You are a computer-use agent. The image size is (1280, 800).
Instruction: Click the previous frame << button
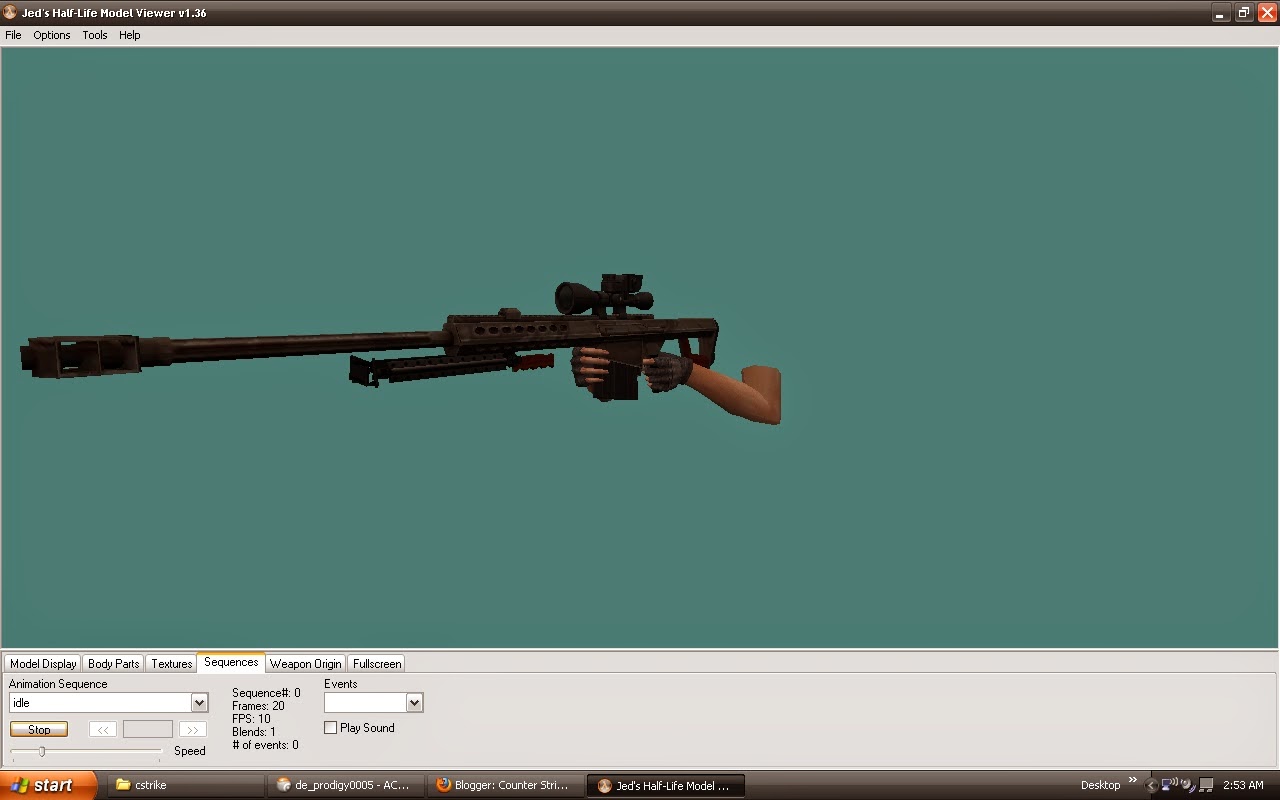click(x=102, y=730)
